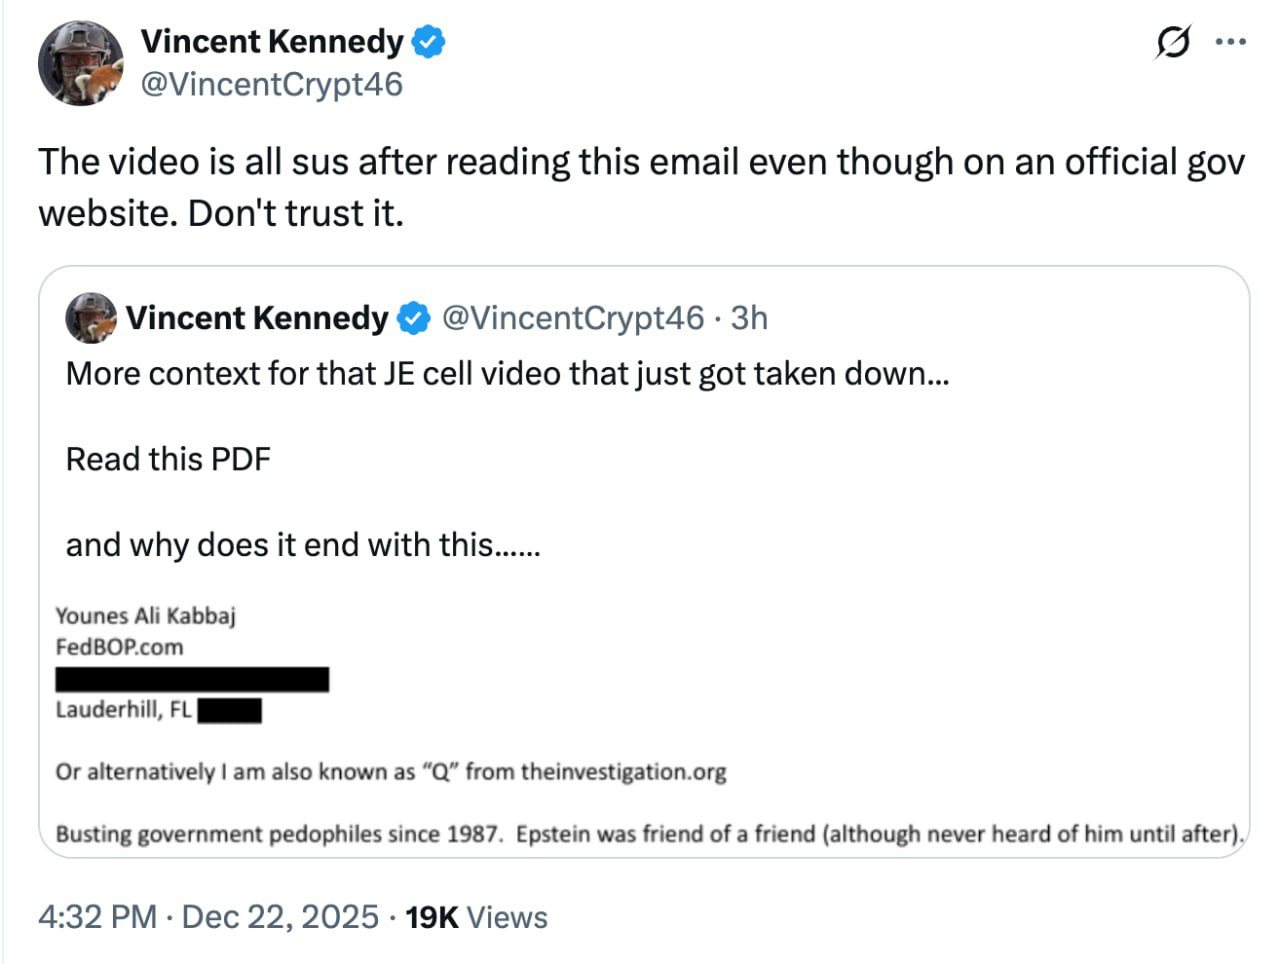Click the 19K Views counter
1280x964 pixels.
coord(476,917)
